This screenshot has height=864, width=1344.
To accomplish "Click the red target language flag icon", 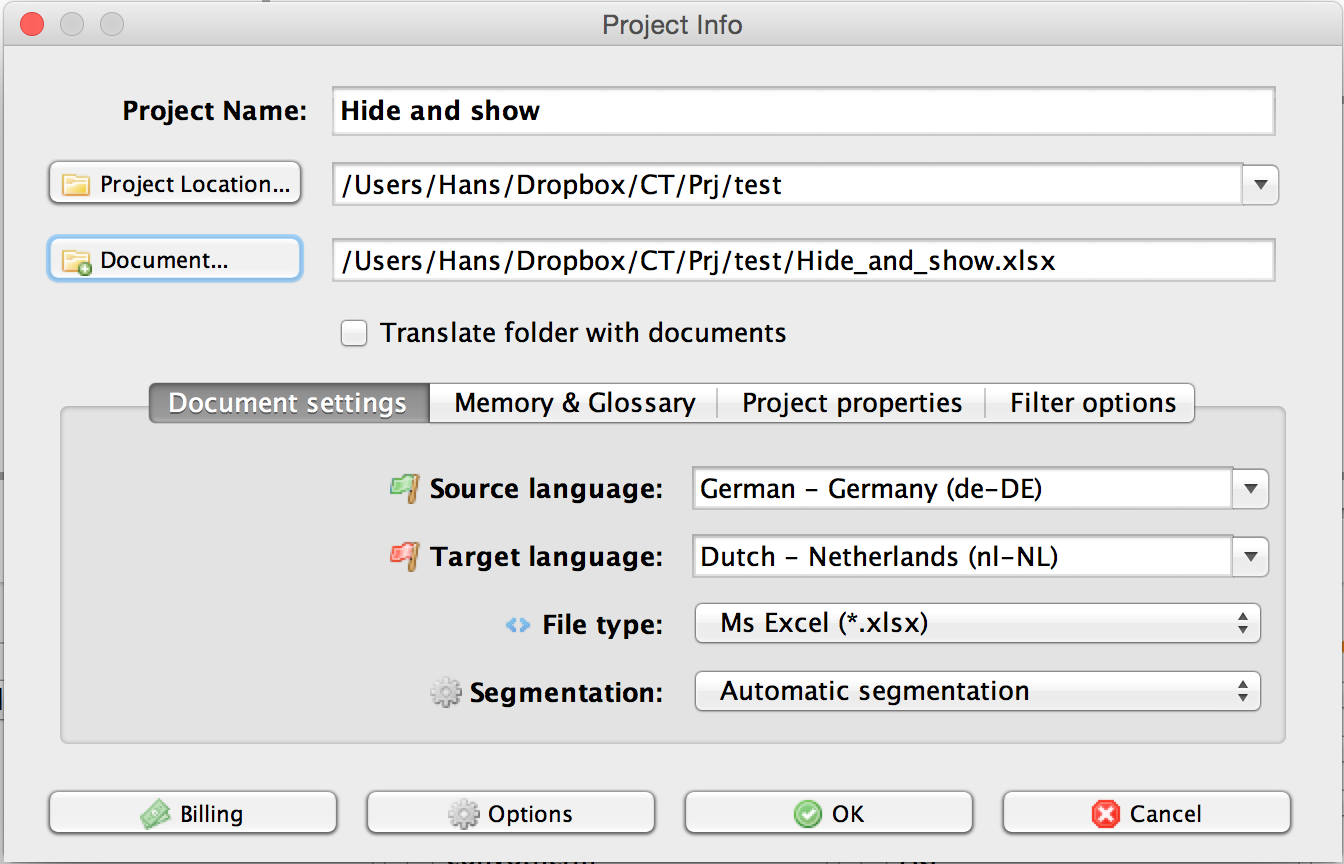I will point(404,556).
